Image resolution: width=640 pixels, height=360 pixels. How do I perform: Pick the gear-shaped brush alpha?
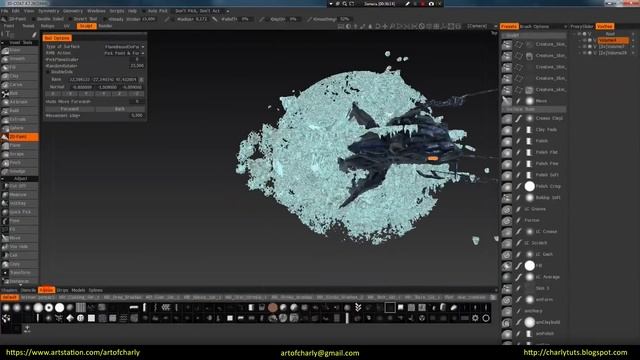pyautogui.click(x=475, y=318)
